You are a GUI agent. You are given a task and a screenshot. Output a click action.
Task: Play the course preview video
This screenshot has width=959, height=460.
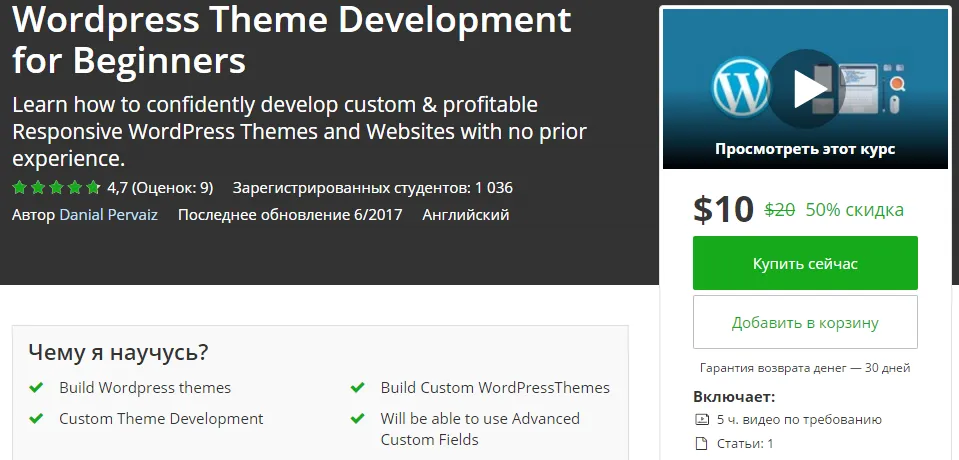[x=806, y=89]
